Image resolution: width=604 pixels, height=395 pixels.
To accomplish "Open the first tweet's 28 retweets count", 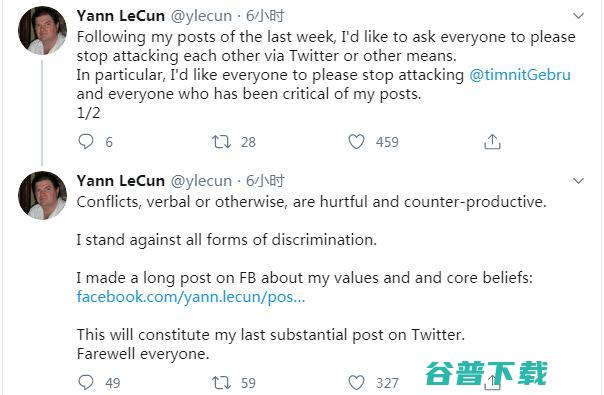I will tap(248, 142).
